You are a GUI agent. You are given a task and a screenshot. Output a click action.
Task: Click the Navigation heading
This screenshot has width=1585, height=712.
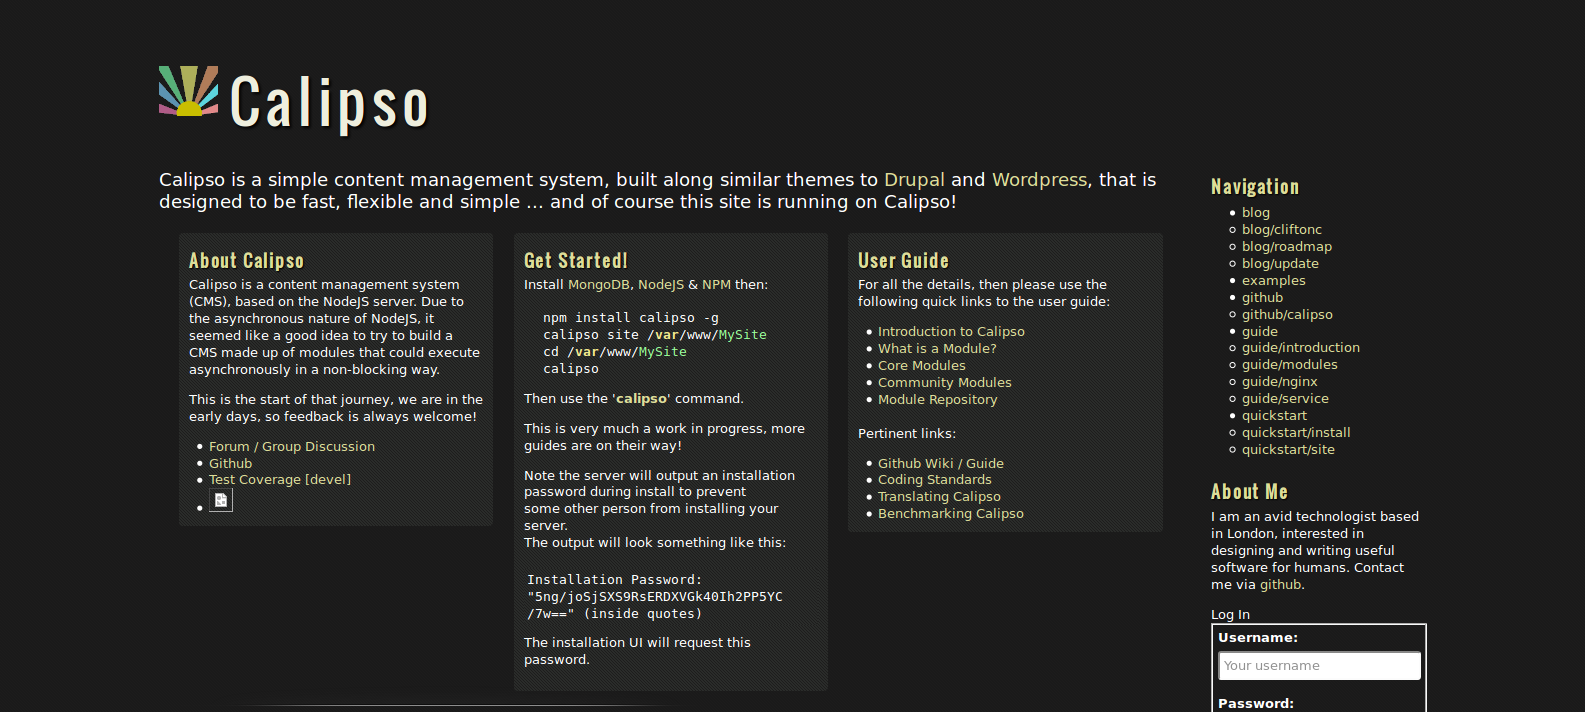[1255, 187]
